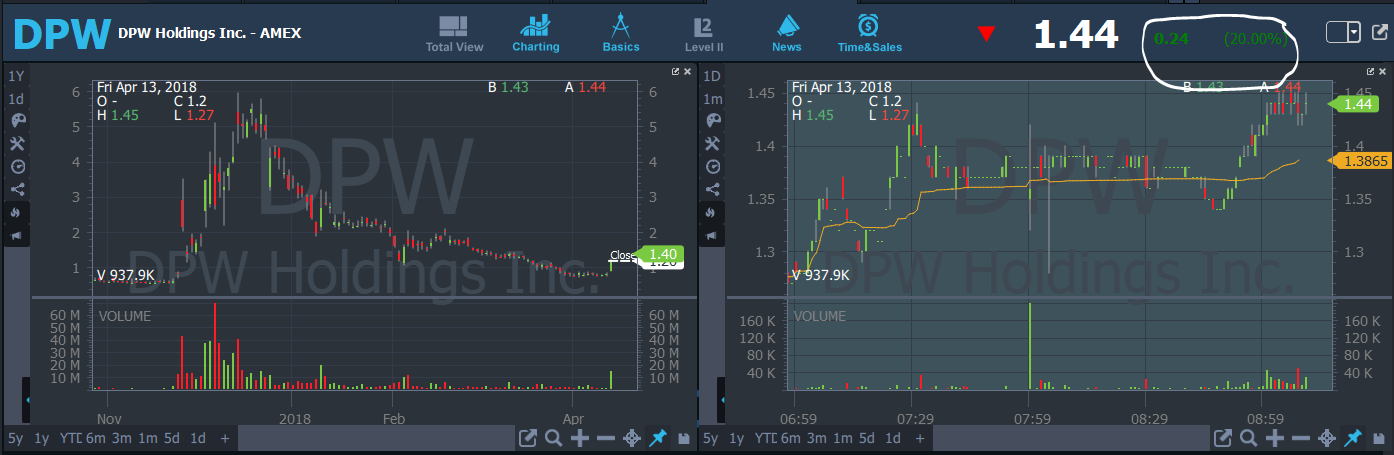
Task: Zoom in on left chart with plus
Action: coord(579,438)
